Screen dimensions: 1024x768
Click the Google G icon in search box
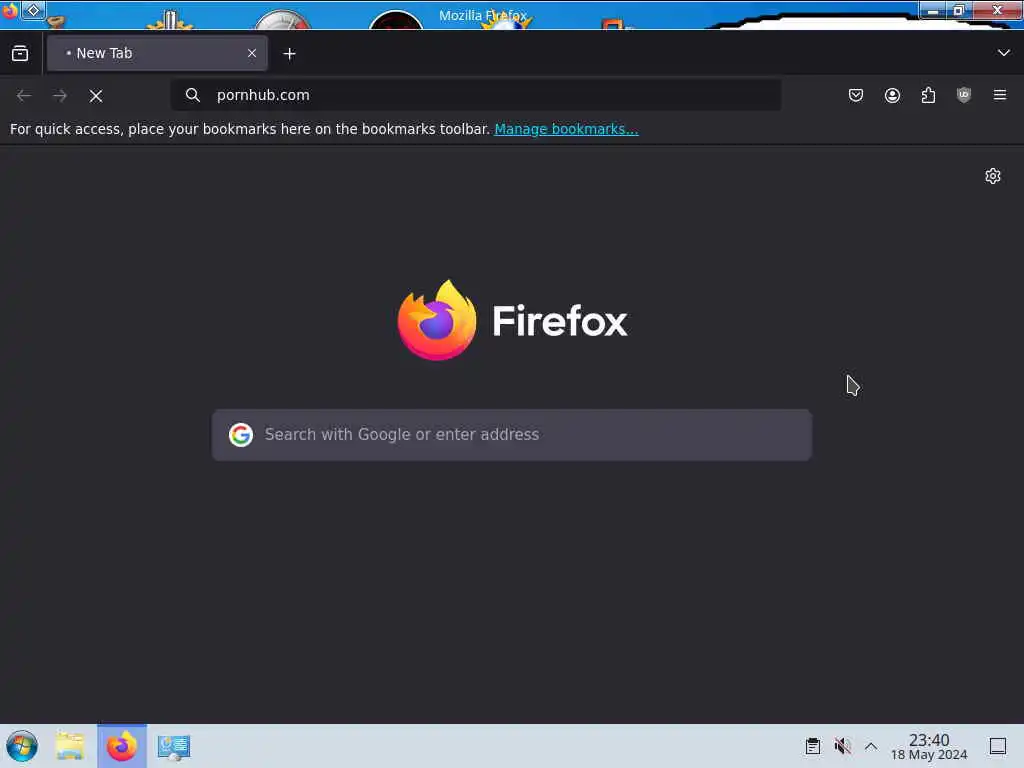pyautogui.click(x=241, y=435)
